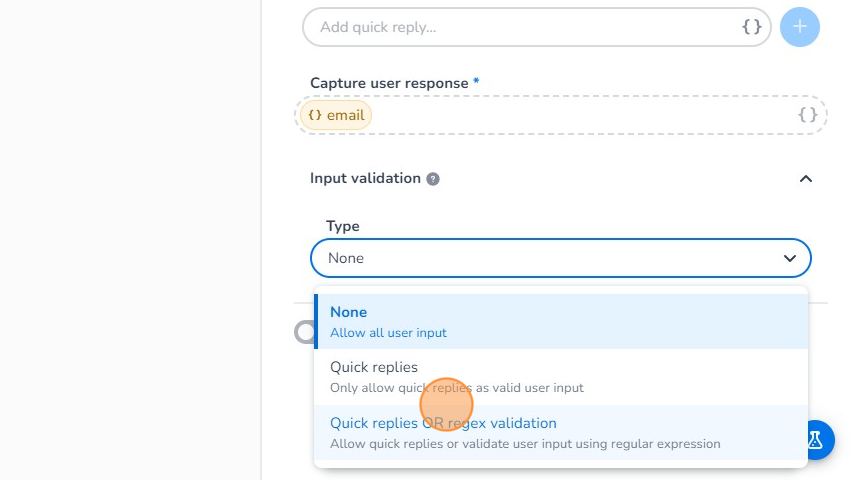Click the braces glyph inside the email chip
Viewport: 860px width, 480px height.
[315, 115]
